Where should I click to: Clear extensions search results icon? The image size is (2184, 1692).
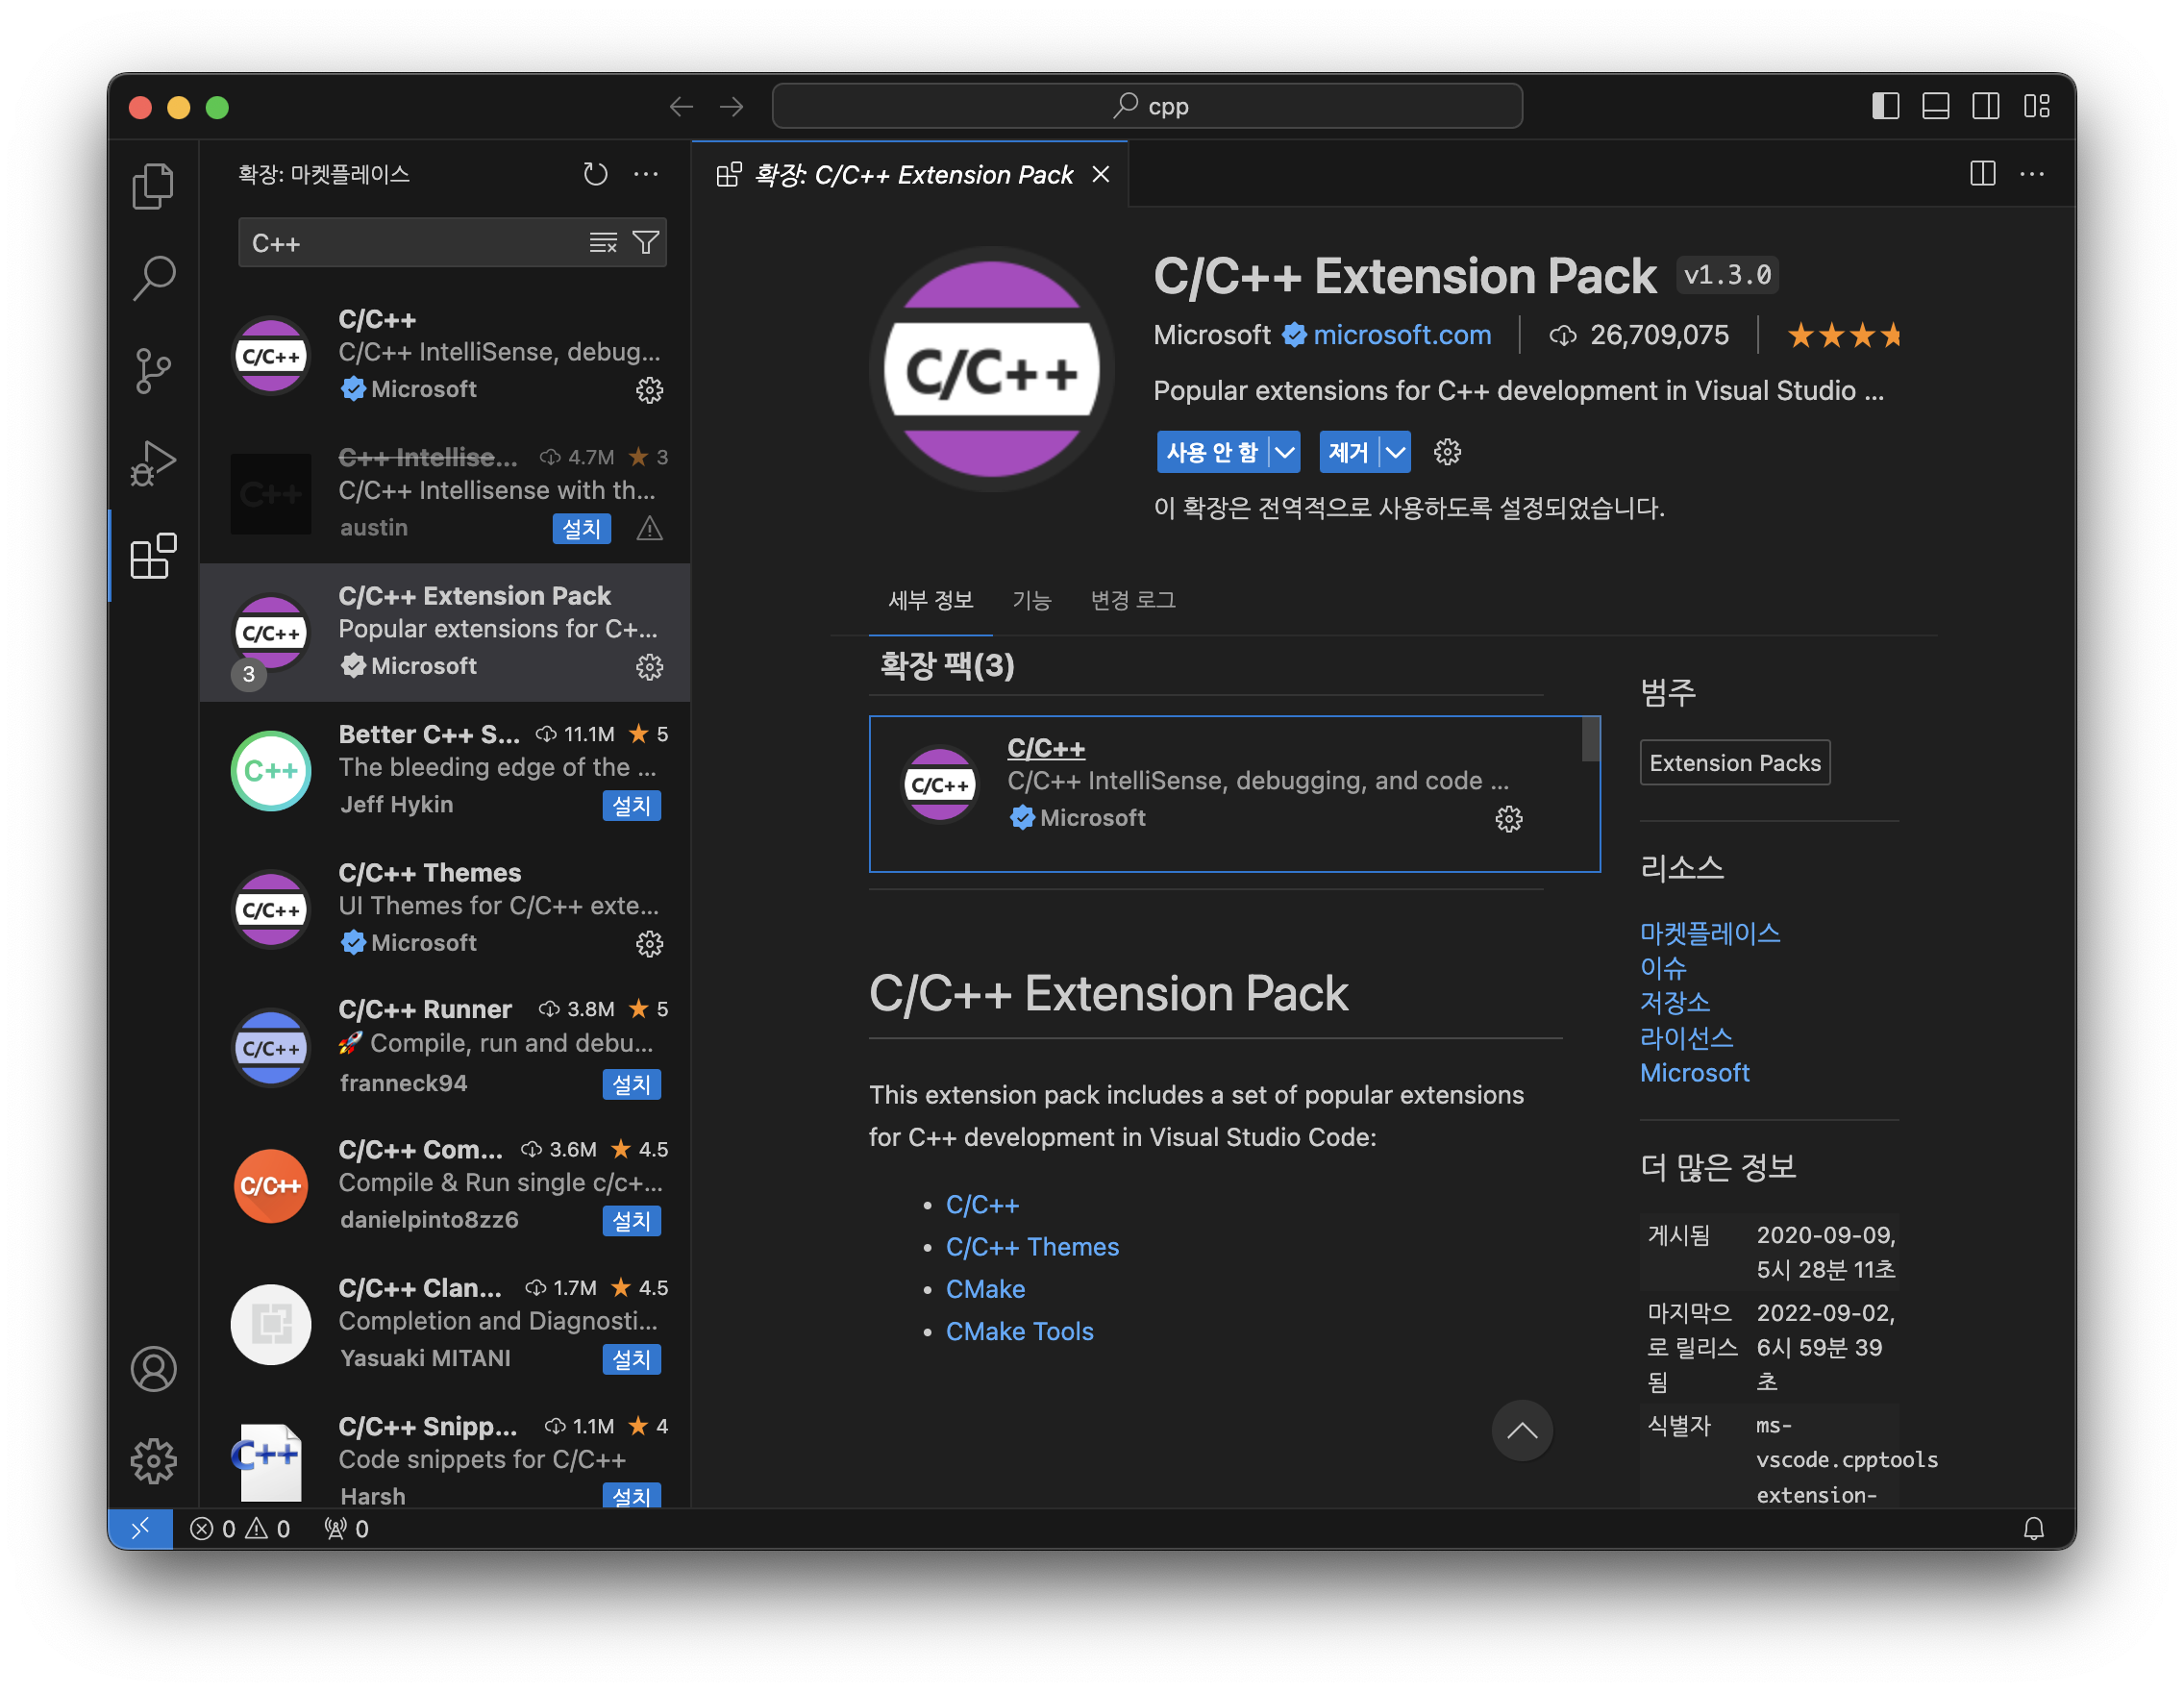(x=603, y=243)
